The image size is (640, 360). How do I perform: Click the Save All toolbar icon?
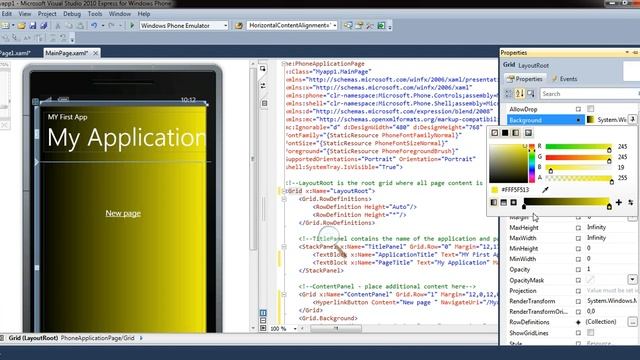click(44, 26)
